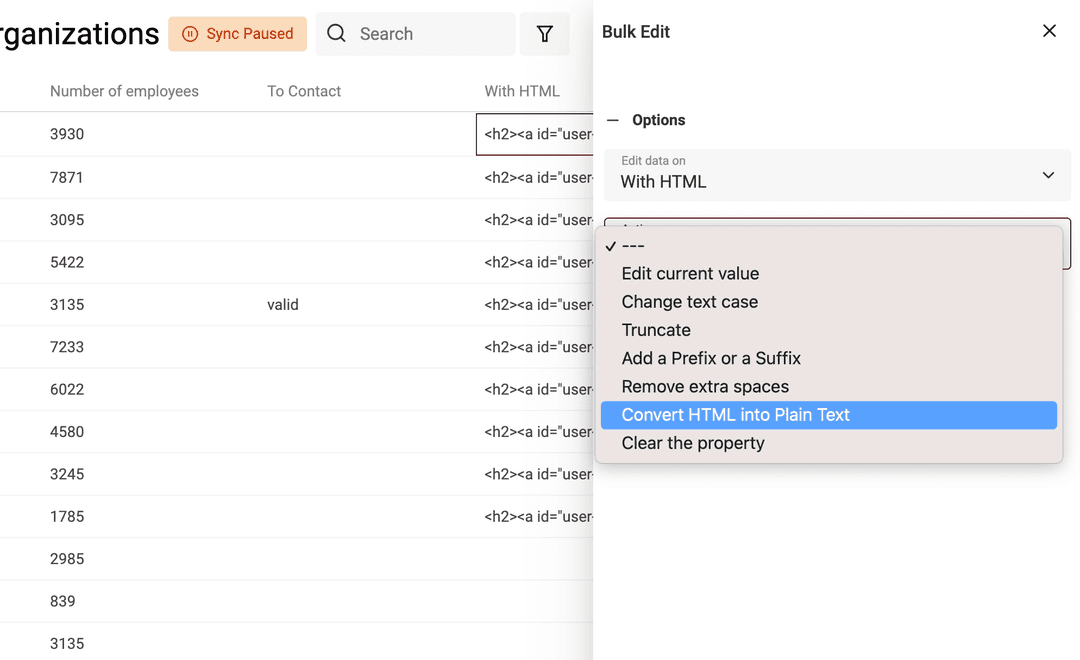The width and height of the screenshot is (1080, 660).
Task: Select the checked "---" default option
Action: tap(632, 245)
